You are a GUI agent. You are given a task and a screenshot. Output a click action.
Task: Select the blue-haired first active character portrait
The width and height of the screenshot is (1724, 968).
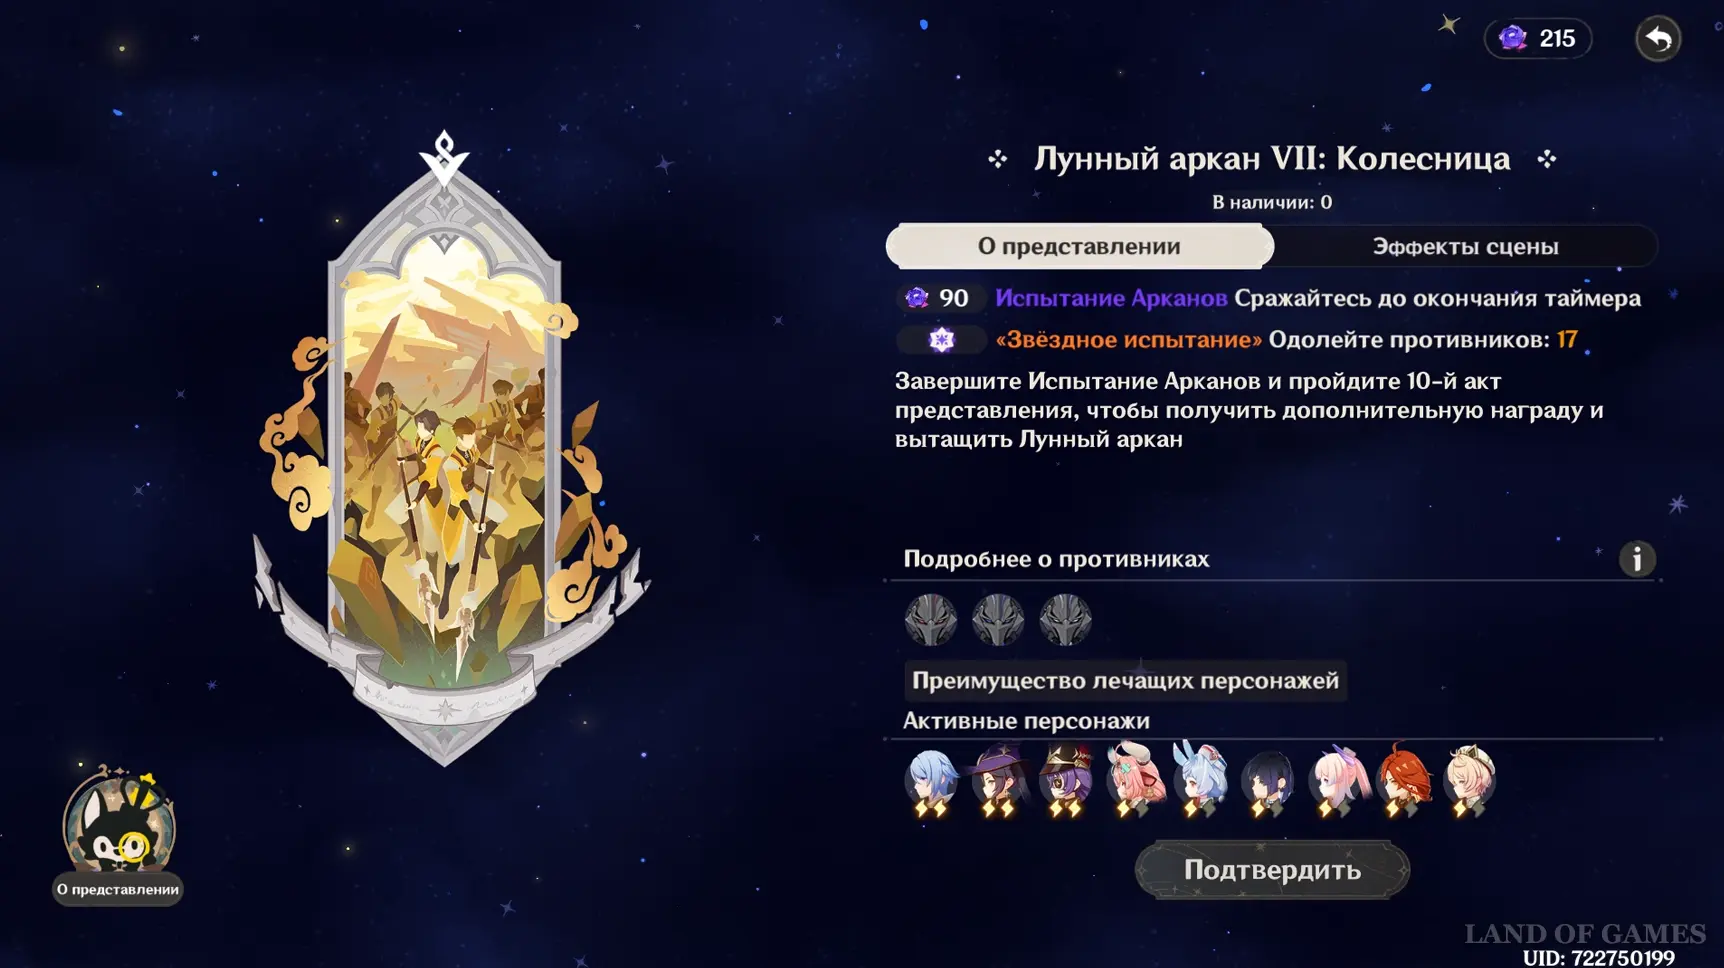[930, 781]
